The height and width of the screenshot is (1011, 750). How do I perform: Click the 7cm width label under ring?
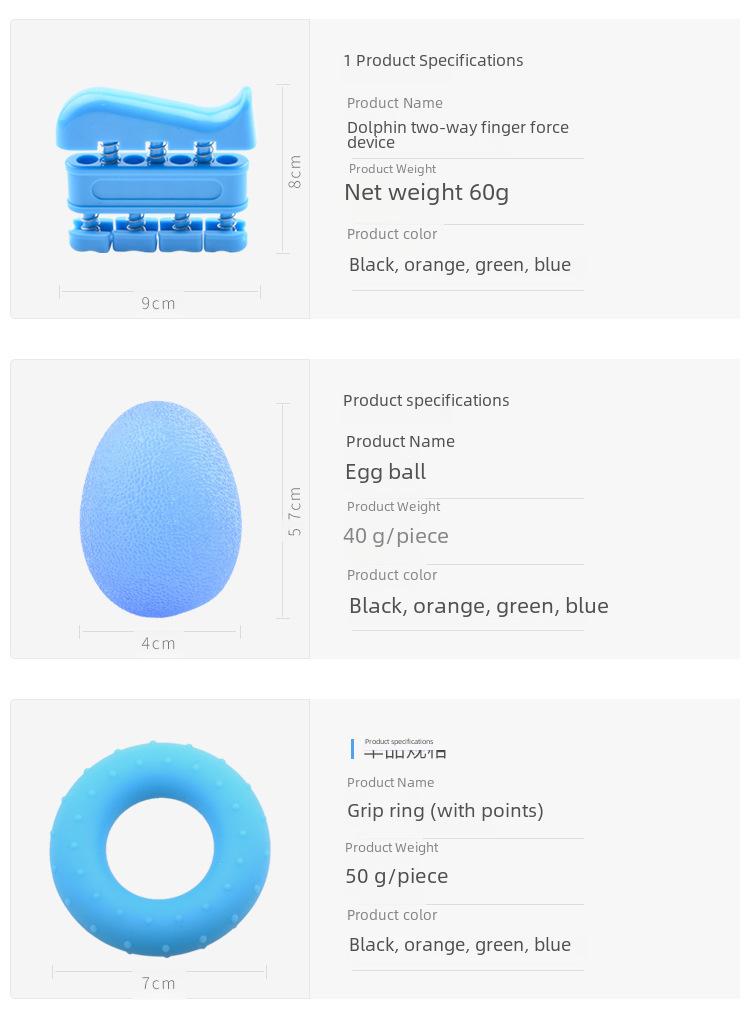pos(159,983)
